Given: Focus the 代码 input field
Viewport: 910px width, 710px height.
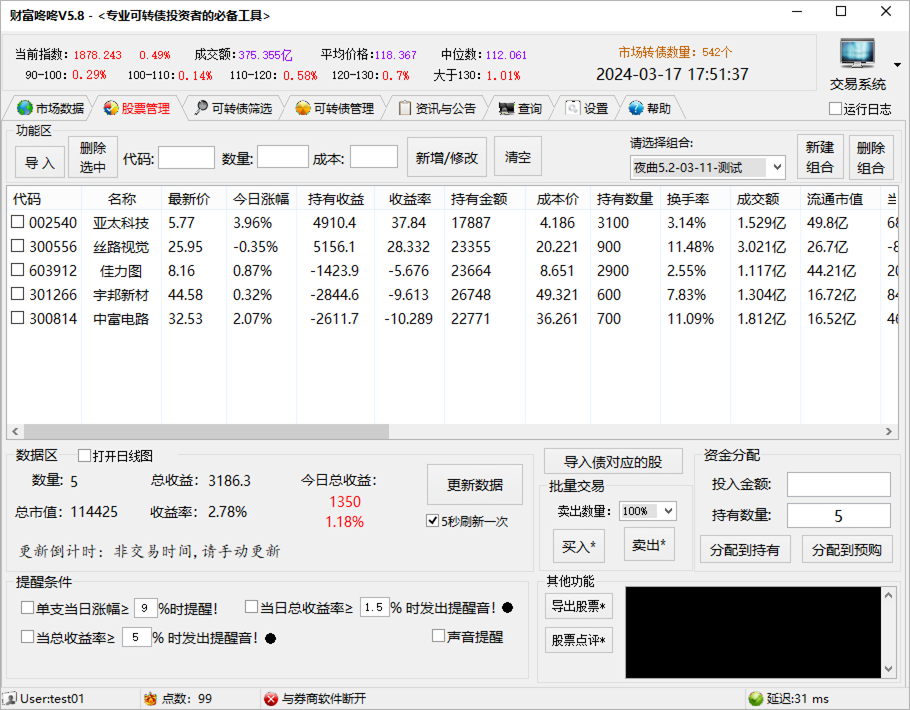Looking at the screenshot, I should pyautogui.click(x=186, y=157).
